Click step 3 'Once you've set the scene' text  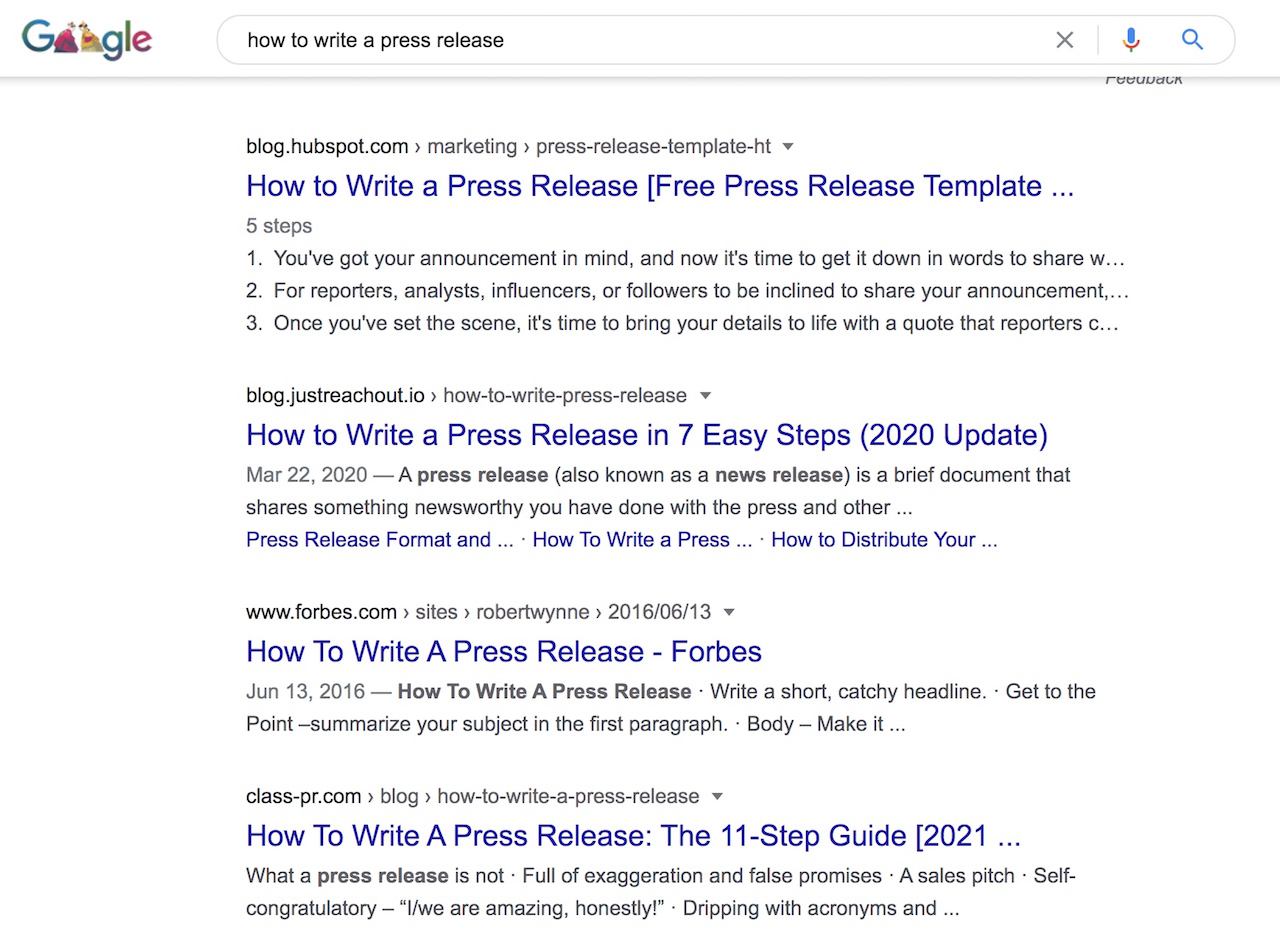[696, 324]
